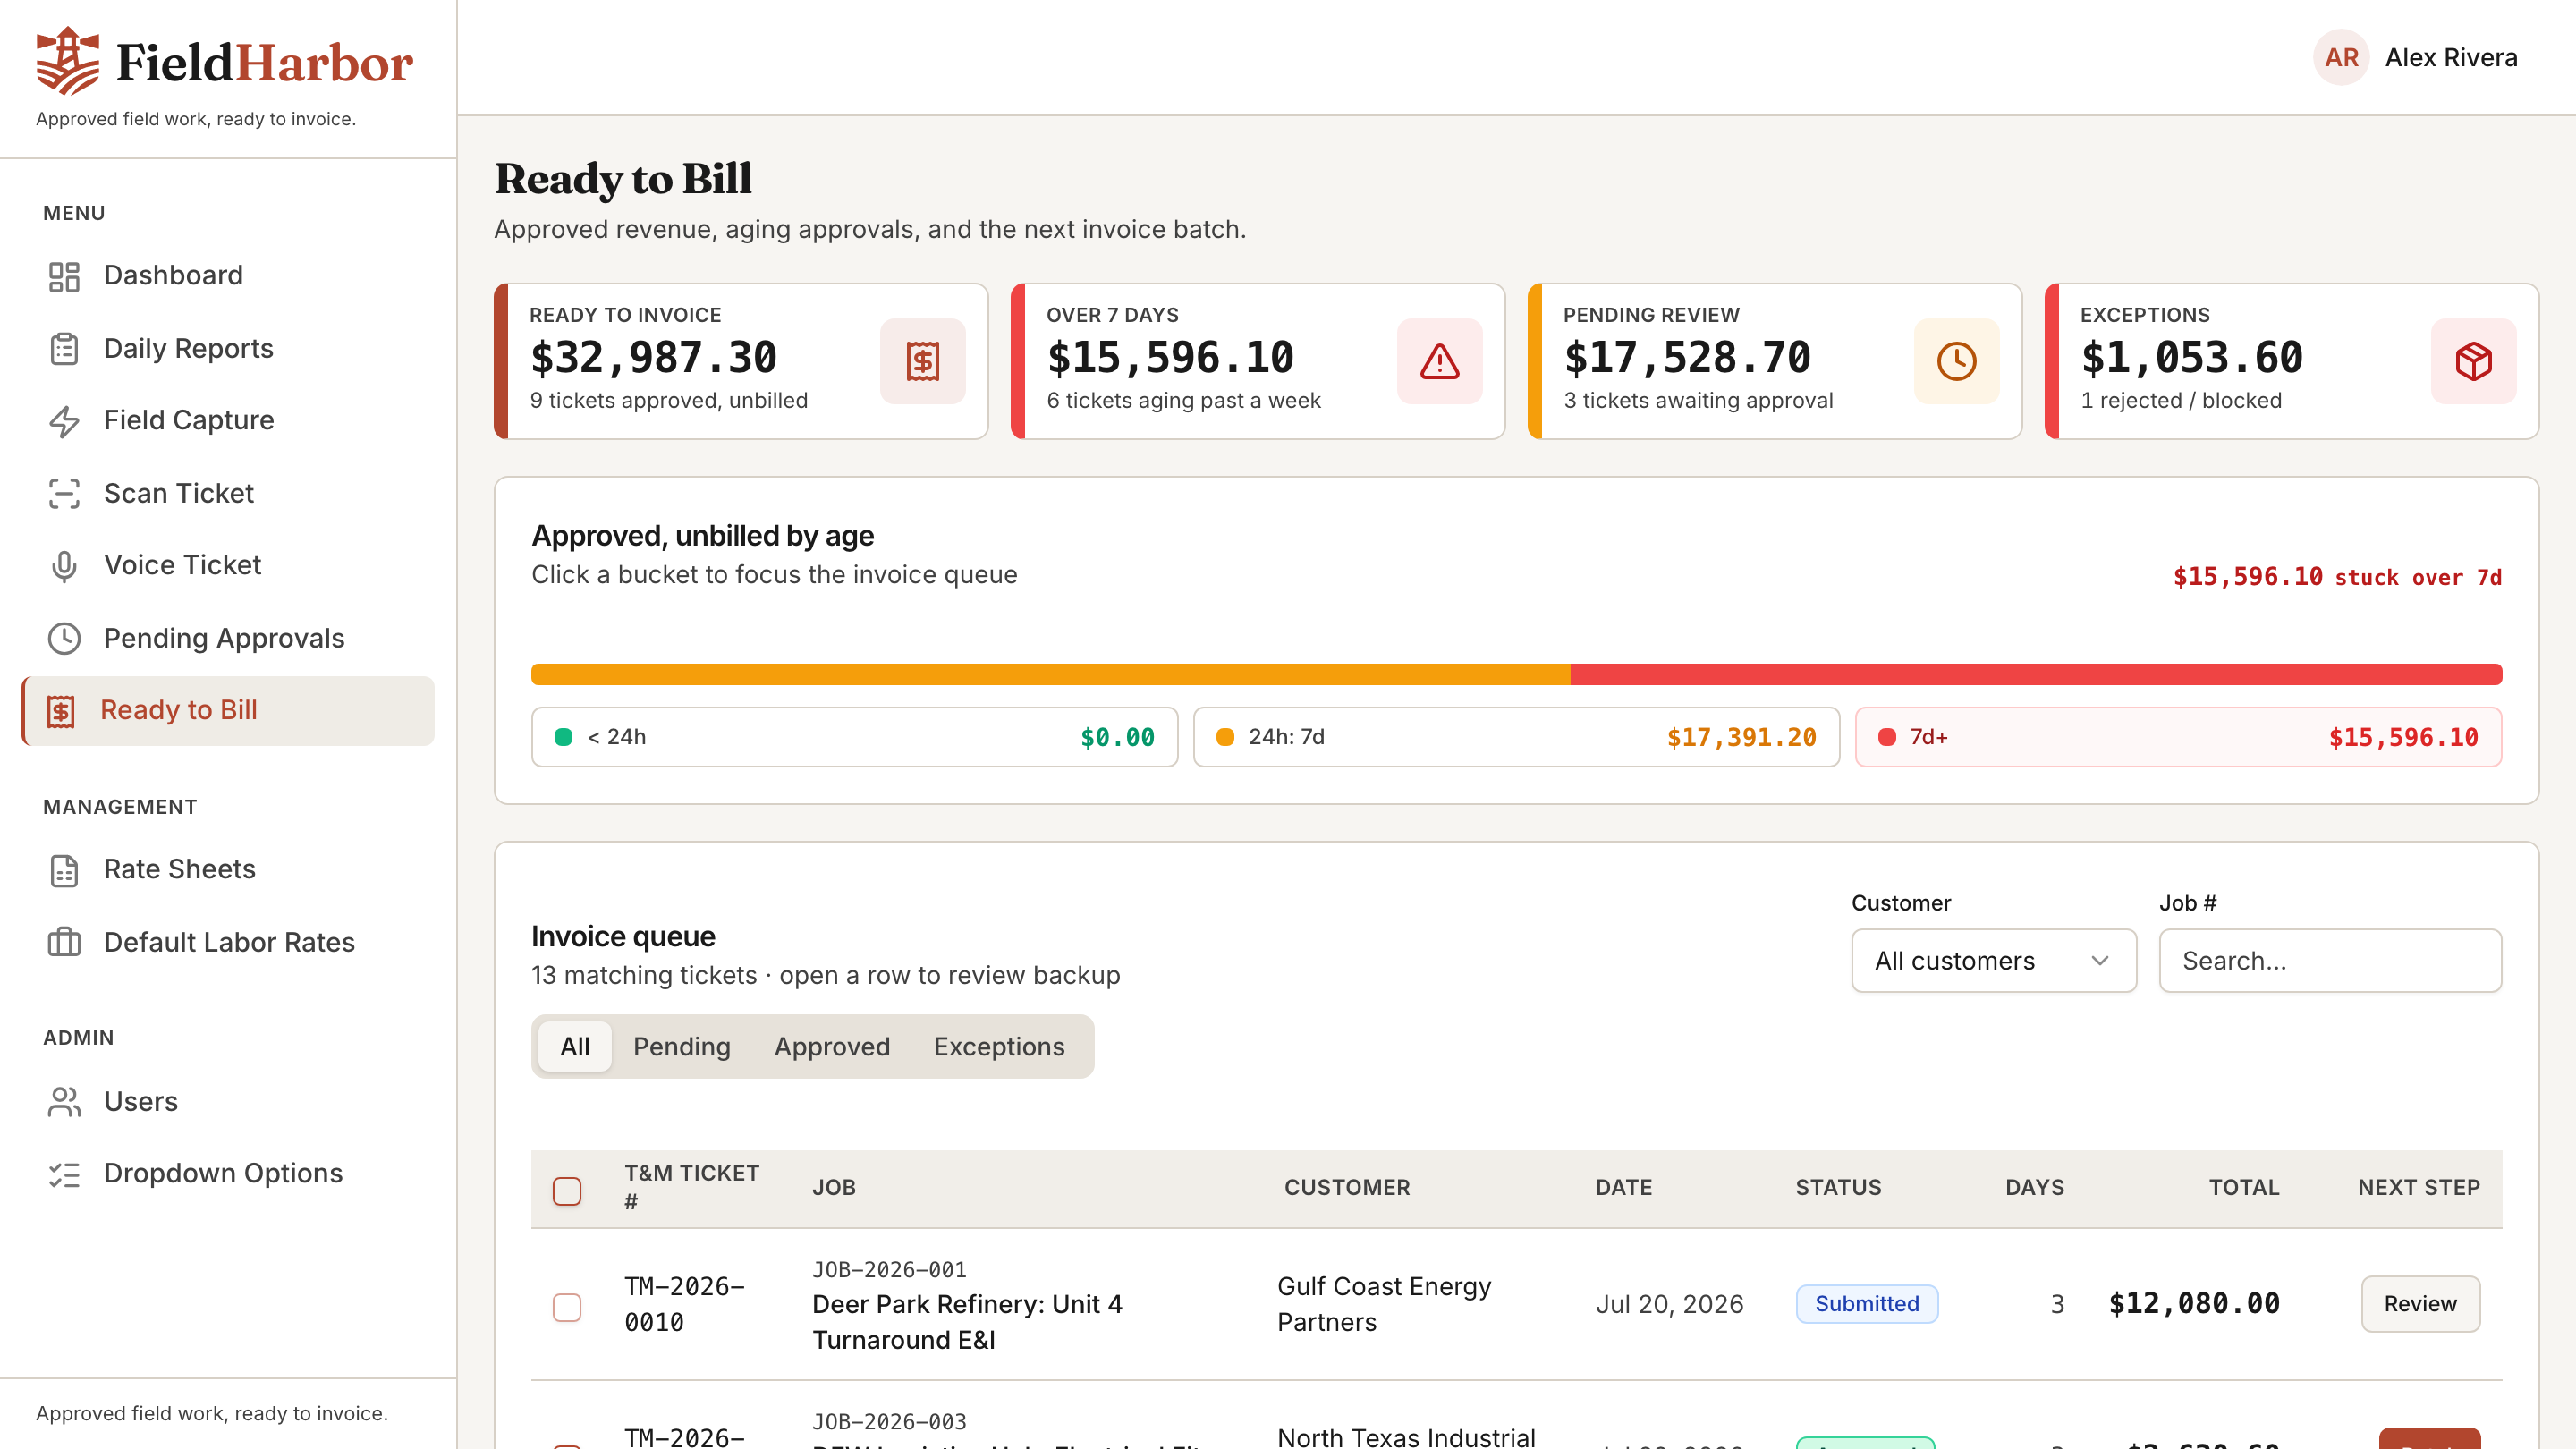Click the Rate Sheets document icon
This screenshot has height=1449, width=2576.
click(x=64, y=870)
